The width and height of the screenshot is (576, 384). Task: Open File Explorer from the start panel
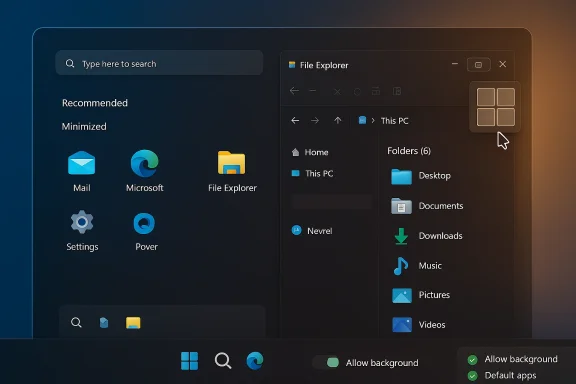point(231,162)
